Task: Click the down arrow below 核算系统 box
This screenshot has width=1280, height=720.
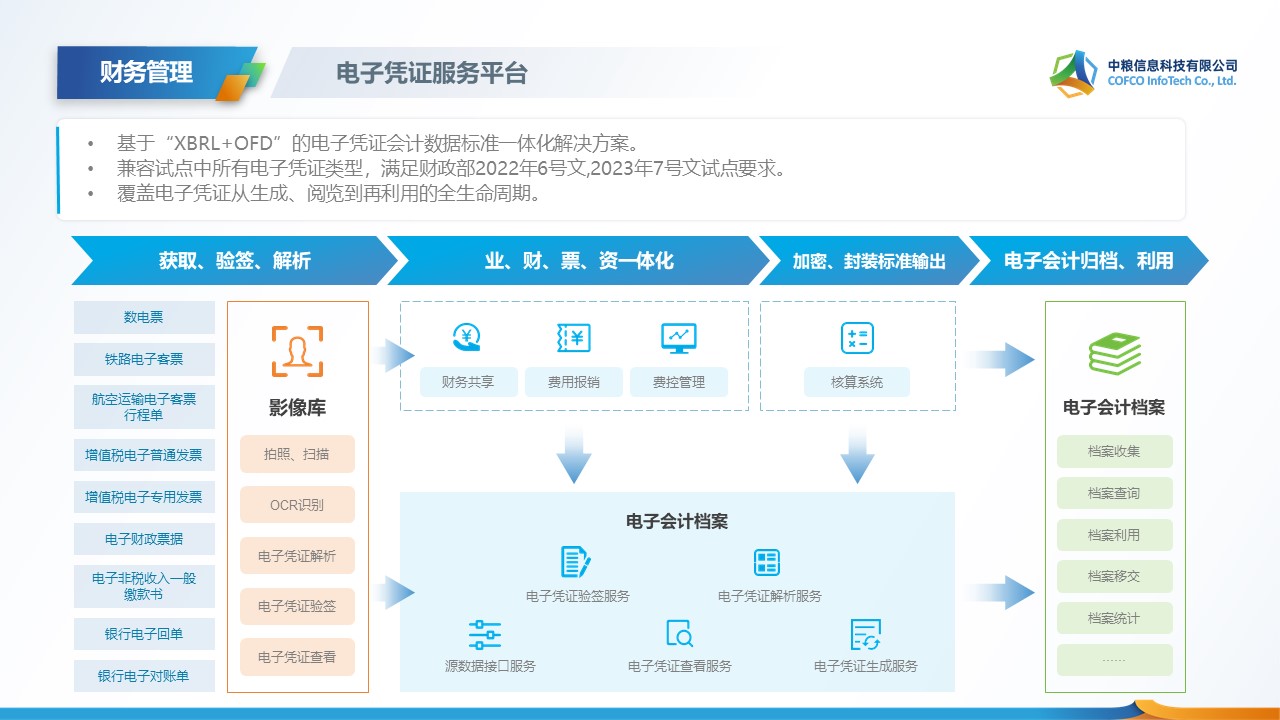Action: coord(857,455)
